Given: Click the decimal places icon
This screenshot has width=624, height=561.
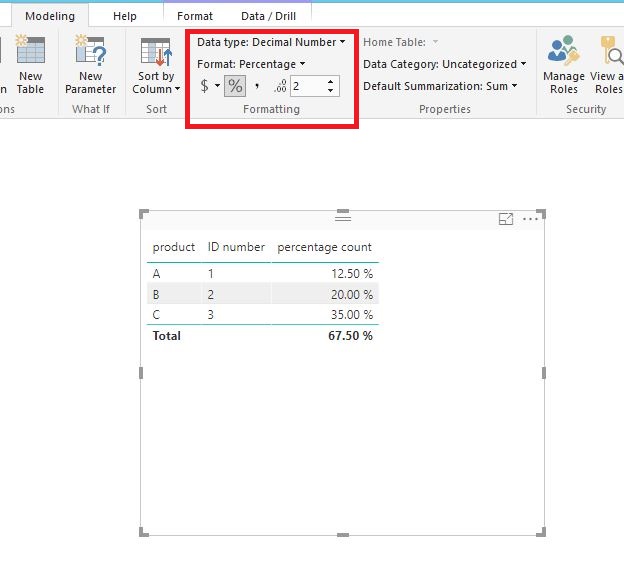Looking at the screenshot, I should tap(280, 86).
